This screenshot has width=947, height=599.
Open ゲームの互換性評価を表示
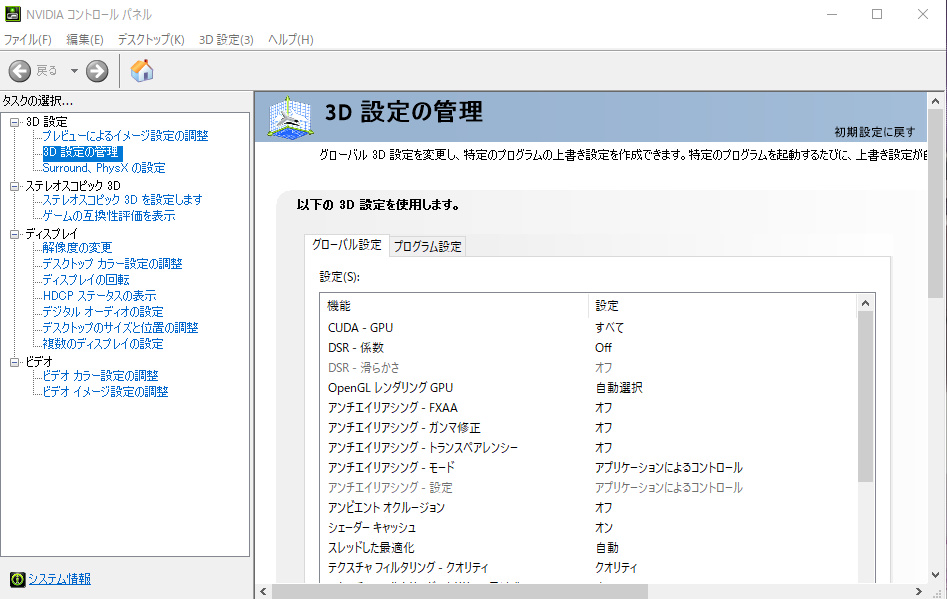109,216
